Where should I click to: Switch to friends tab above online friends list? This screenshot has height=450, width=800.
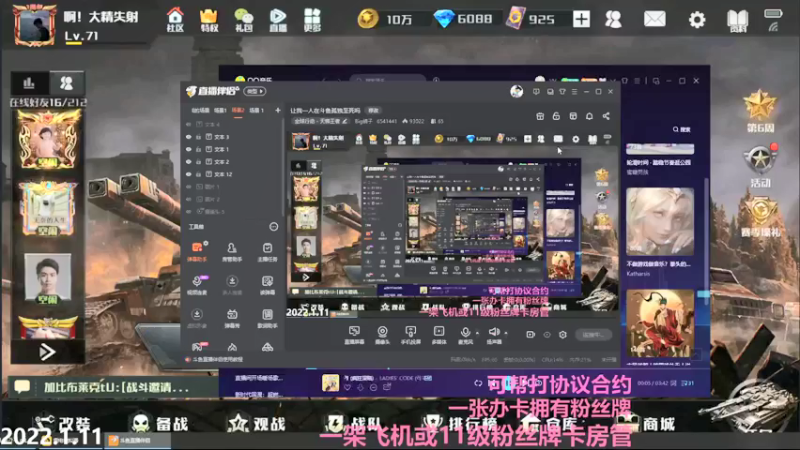click(66, 83)
